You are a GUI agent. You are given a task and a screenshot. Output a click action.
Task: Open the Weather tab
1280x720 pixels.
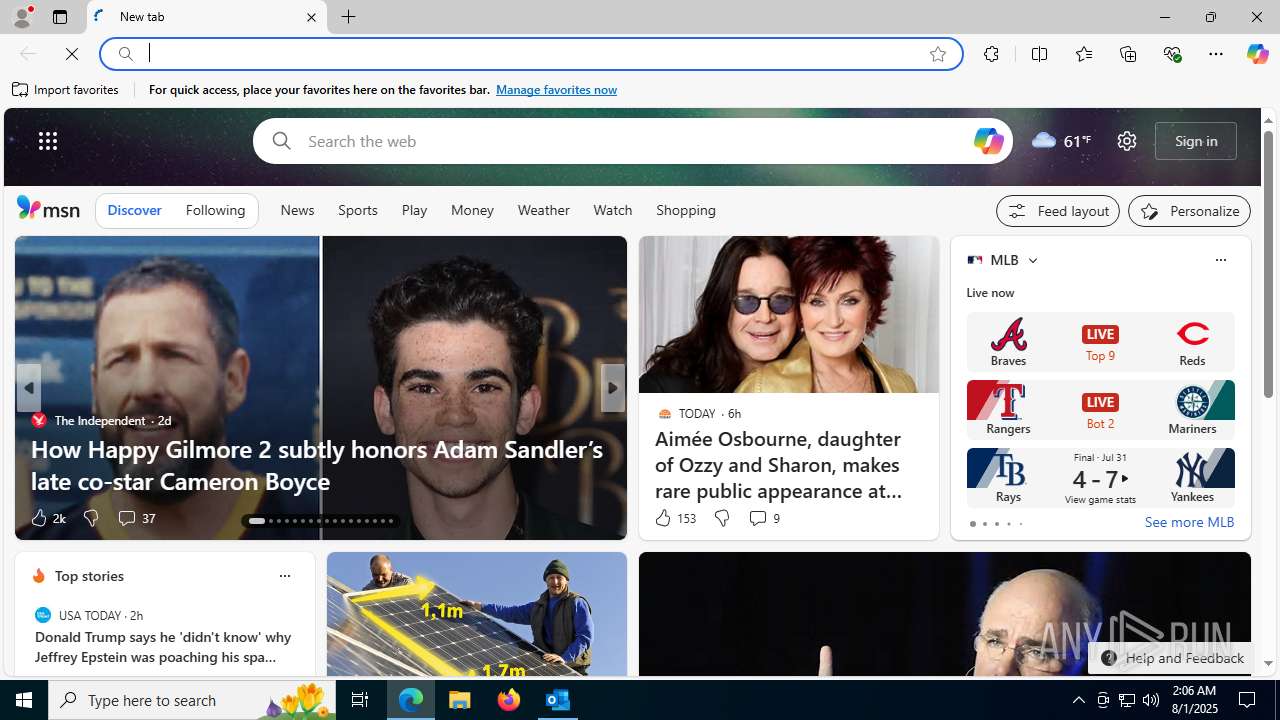543,210
